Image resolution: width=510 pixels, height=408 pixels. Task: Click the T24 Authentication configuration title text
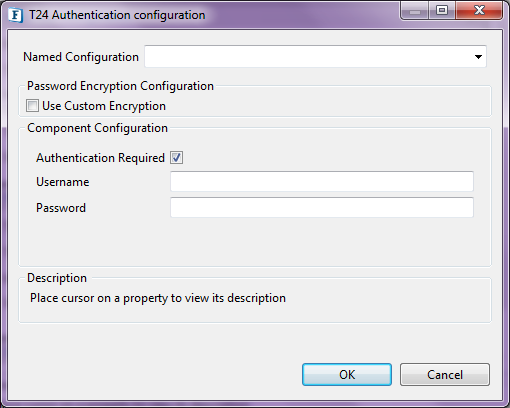coord(117,15)
